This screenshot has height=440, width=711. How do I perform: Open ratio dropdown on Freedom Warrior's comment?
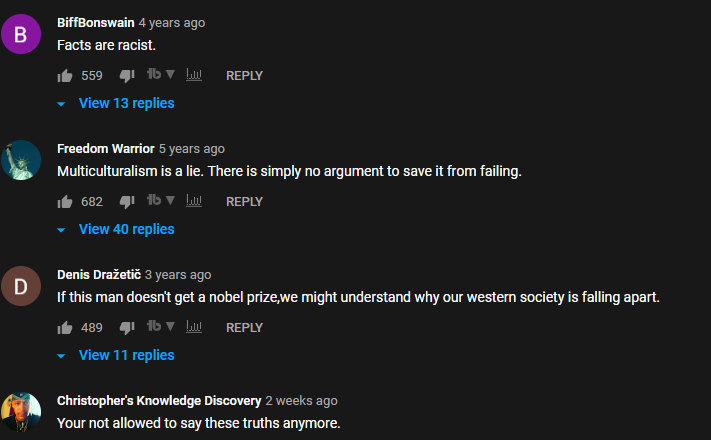click(161, 200)
